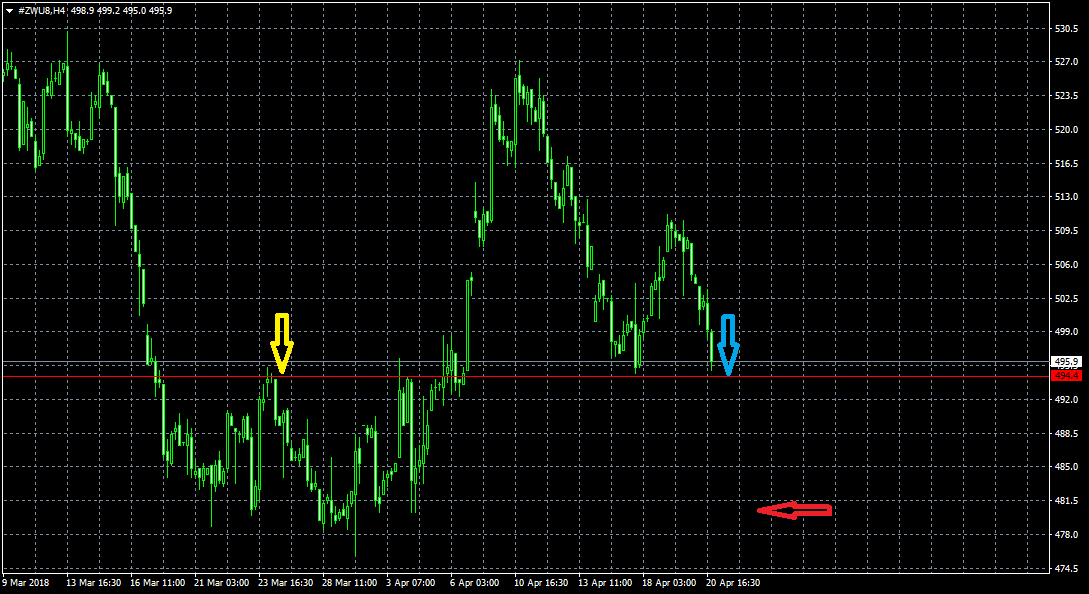
Task: Click the 513.0 label on price axis
Action: coord(1066,197)
